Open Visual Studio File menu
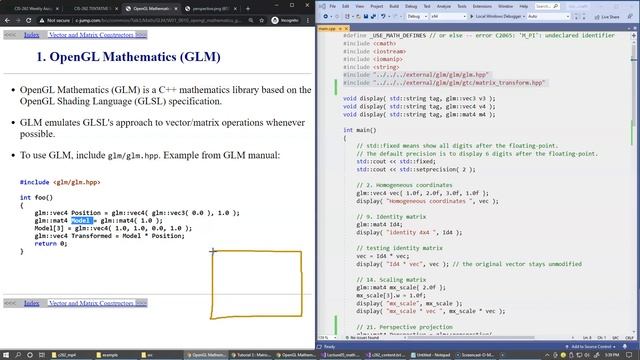The height and width of the screenshot is (360, 640). pyautogui.click(x=333, y=6)
